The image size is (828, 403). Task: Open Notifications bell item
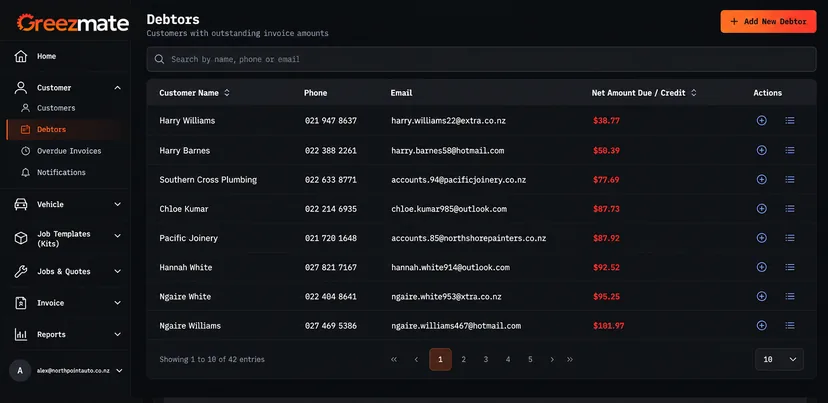pos(61,172)
